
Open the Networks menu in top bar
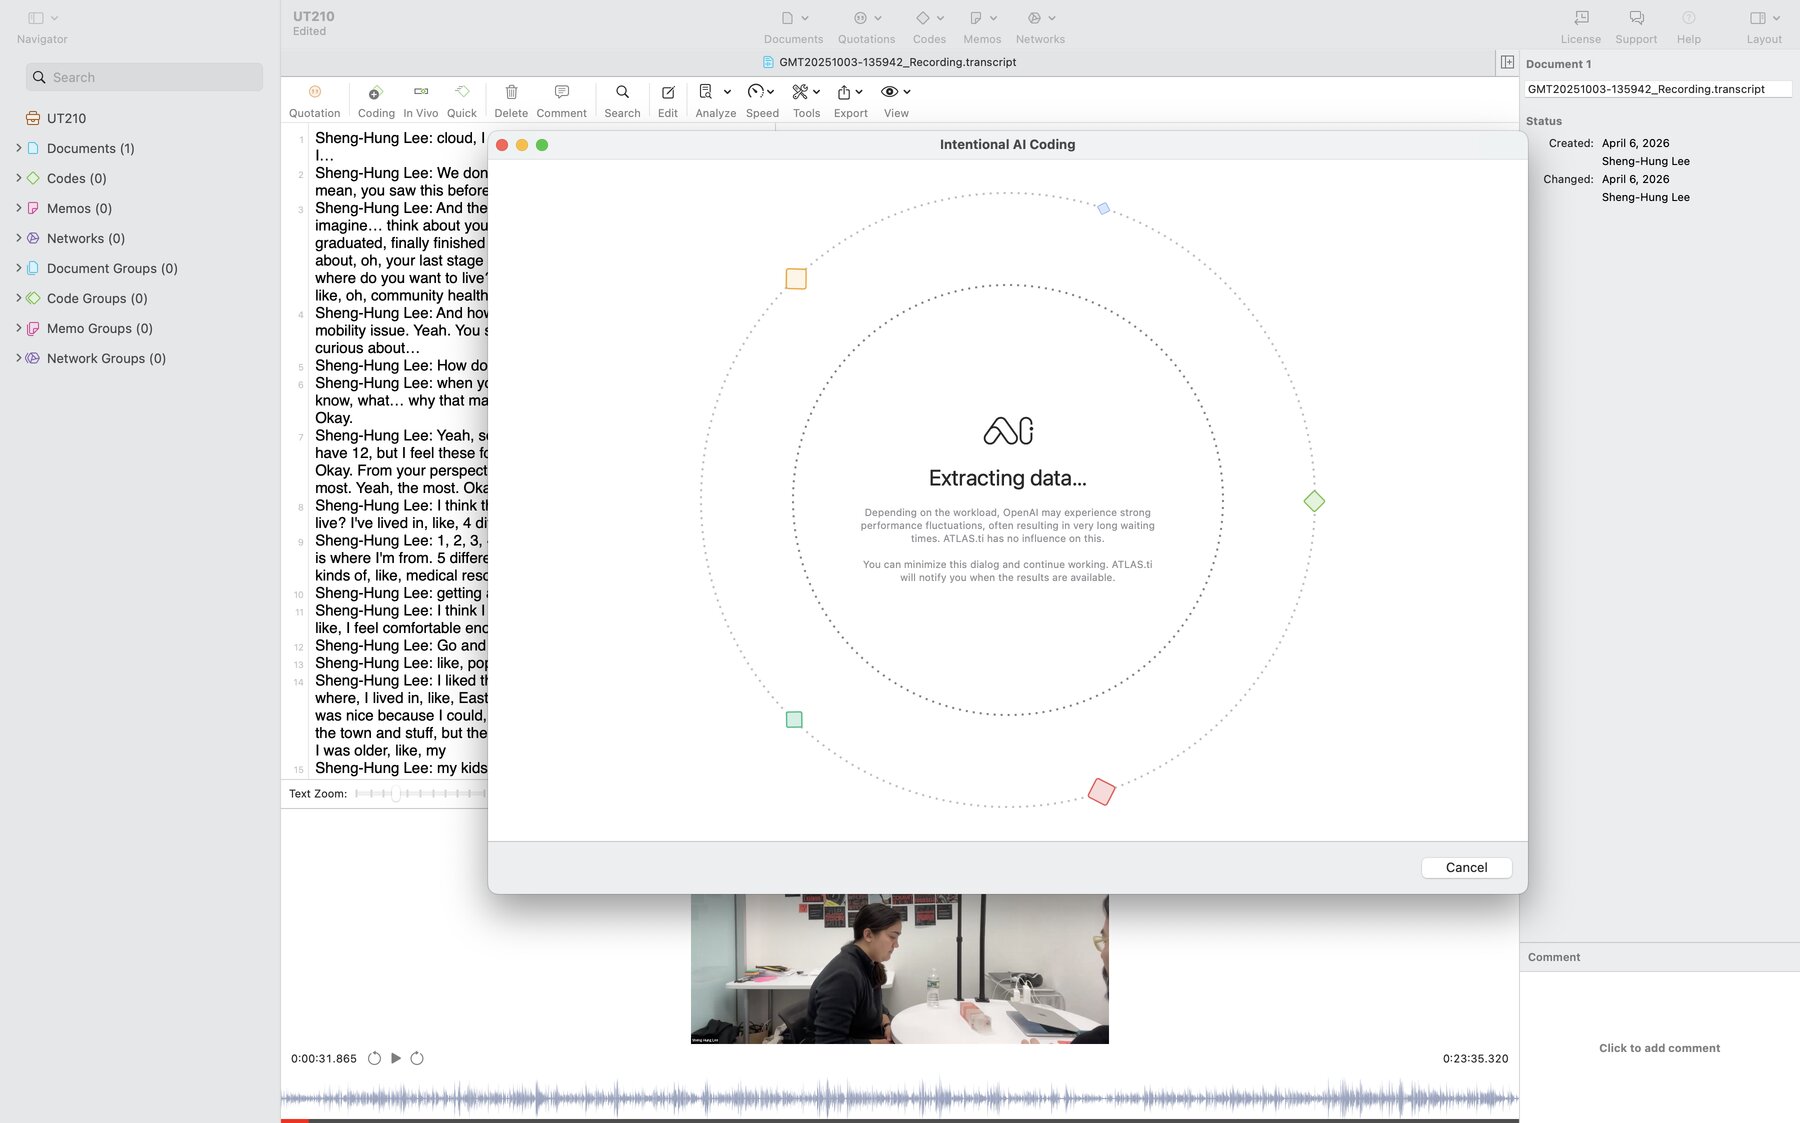(x=1040, y=18)
